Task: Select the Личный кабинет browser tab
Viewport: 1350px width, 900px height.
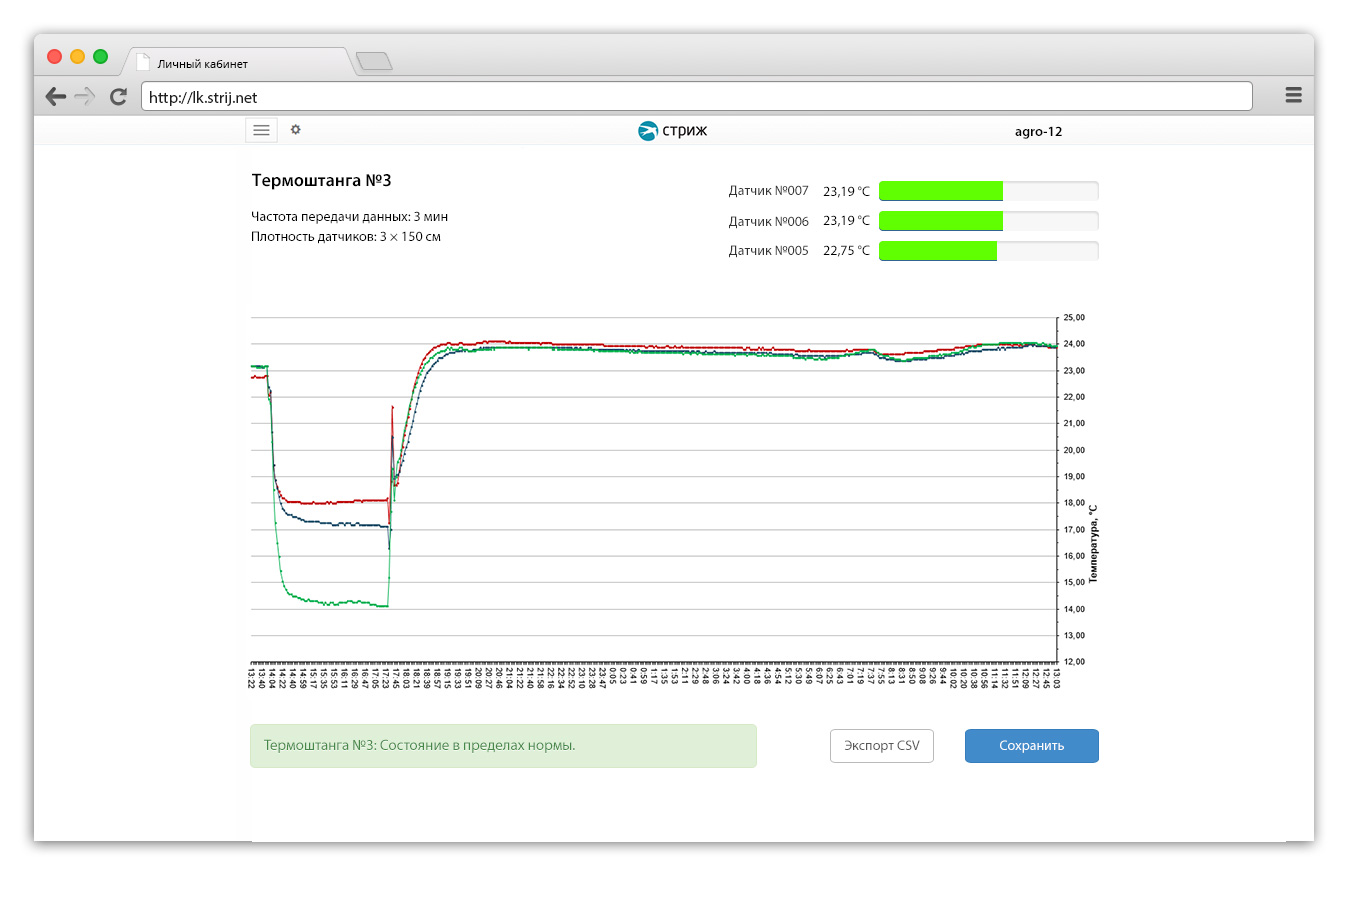Action: (x=238, y=62)
